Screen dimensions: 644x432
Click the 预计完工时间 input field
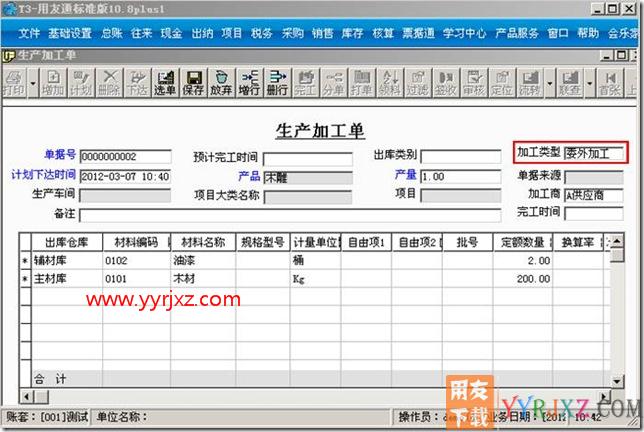coord(308,159)
